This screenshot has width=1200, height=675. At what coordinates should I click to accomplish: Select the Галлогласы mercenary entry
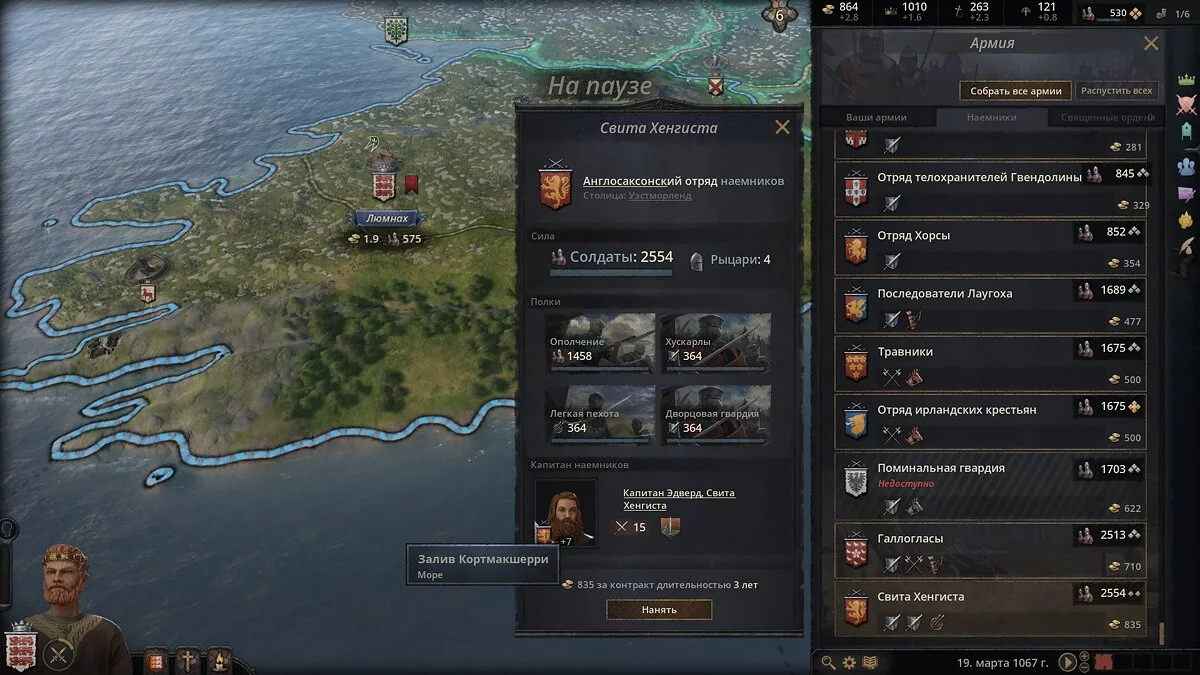tap(991, 550)
